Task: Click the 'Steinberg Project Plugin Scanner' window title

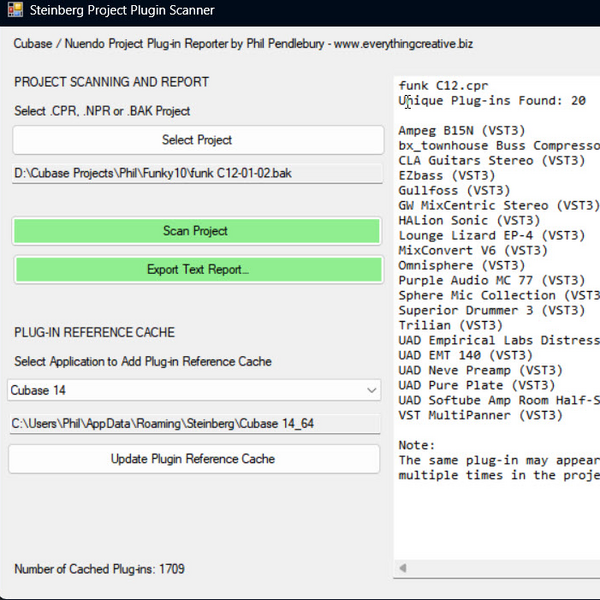Action: 122,10
